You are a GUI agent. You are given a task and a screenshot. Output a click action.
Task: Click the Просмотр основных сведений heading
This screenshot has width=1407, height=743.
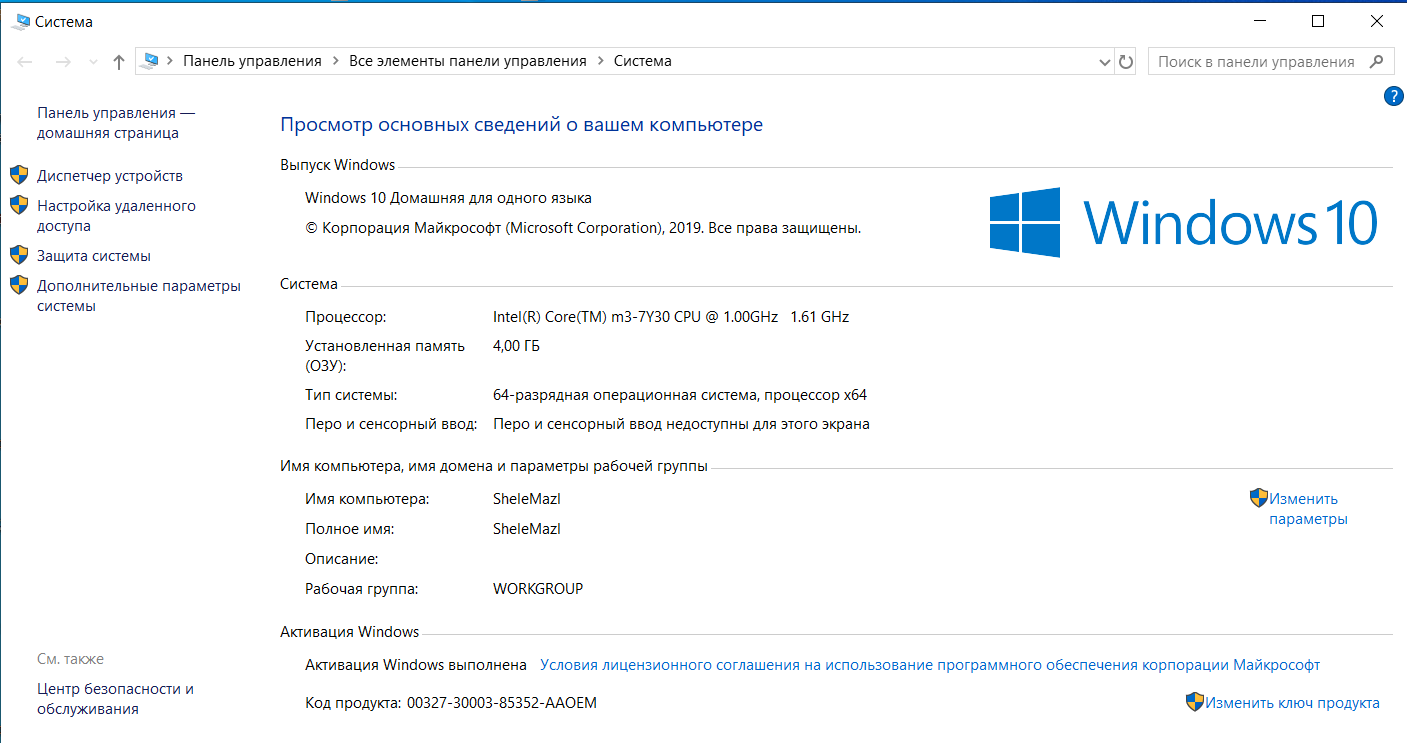click(521, 125)
